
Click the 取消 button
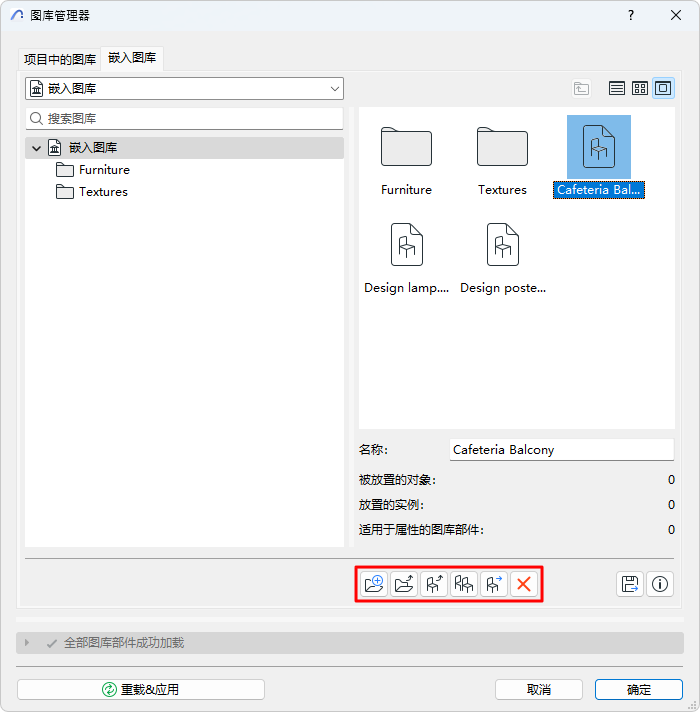coord(539,689)
